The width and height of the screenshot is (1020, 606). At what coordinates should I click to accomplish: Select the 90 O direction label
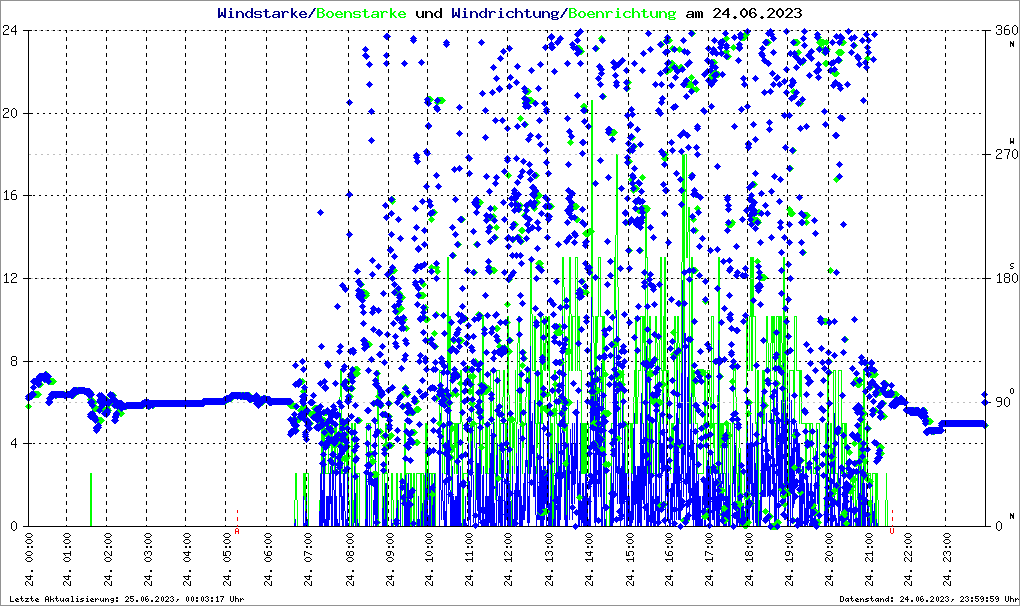(x=1002, y=400)
